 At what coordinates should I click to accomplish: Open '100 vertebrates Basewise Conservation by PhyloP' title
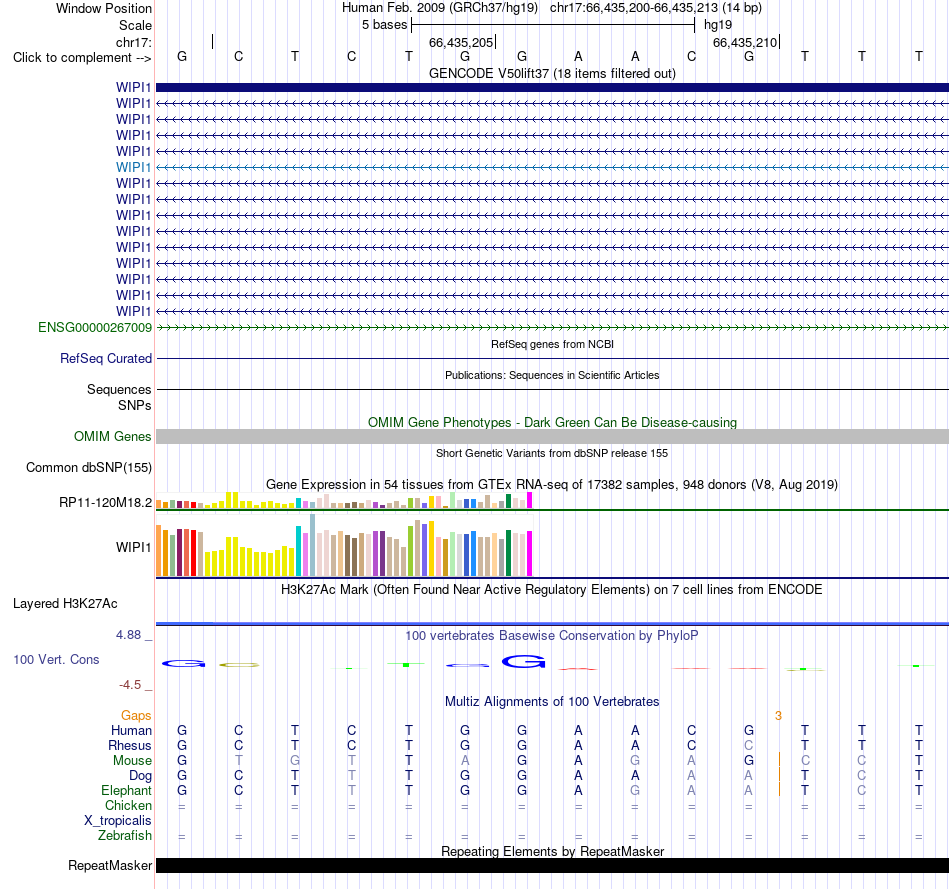click(x=552, y=636)
